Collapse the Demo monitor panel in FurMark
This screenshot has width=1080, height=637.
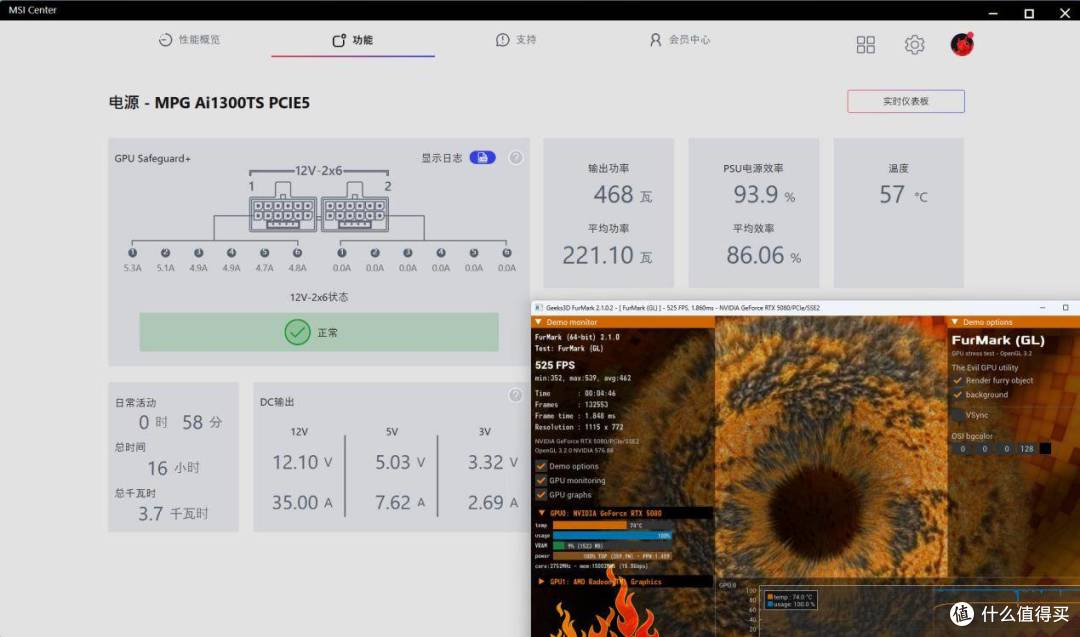click(x=539, y=322)
